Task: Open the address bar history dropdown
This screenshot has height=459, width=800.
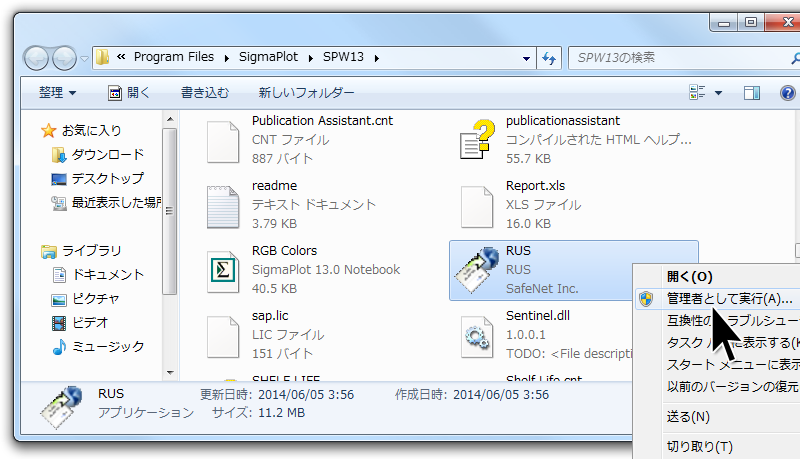Action: tap(526, 59)
